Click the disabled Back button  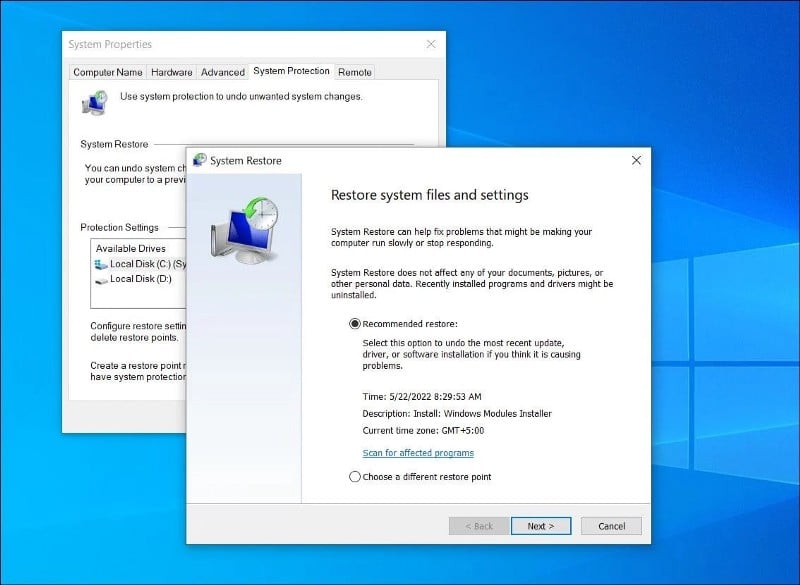[478, 525]
